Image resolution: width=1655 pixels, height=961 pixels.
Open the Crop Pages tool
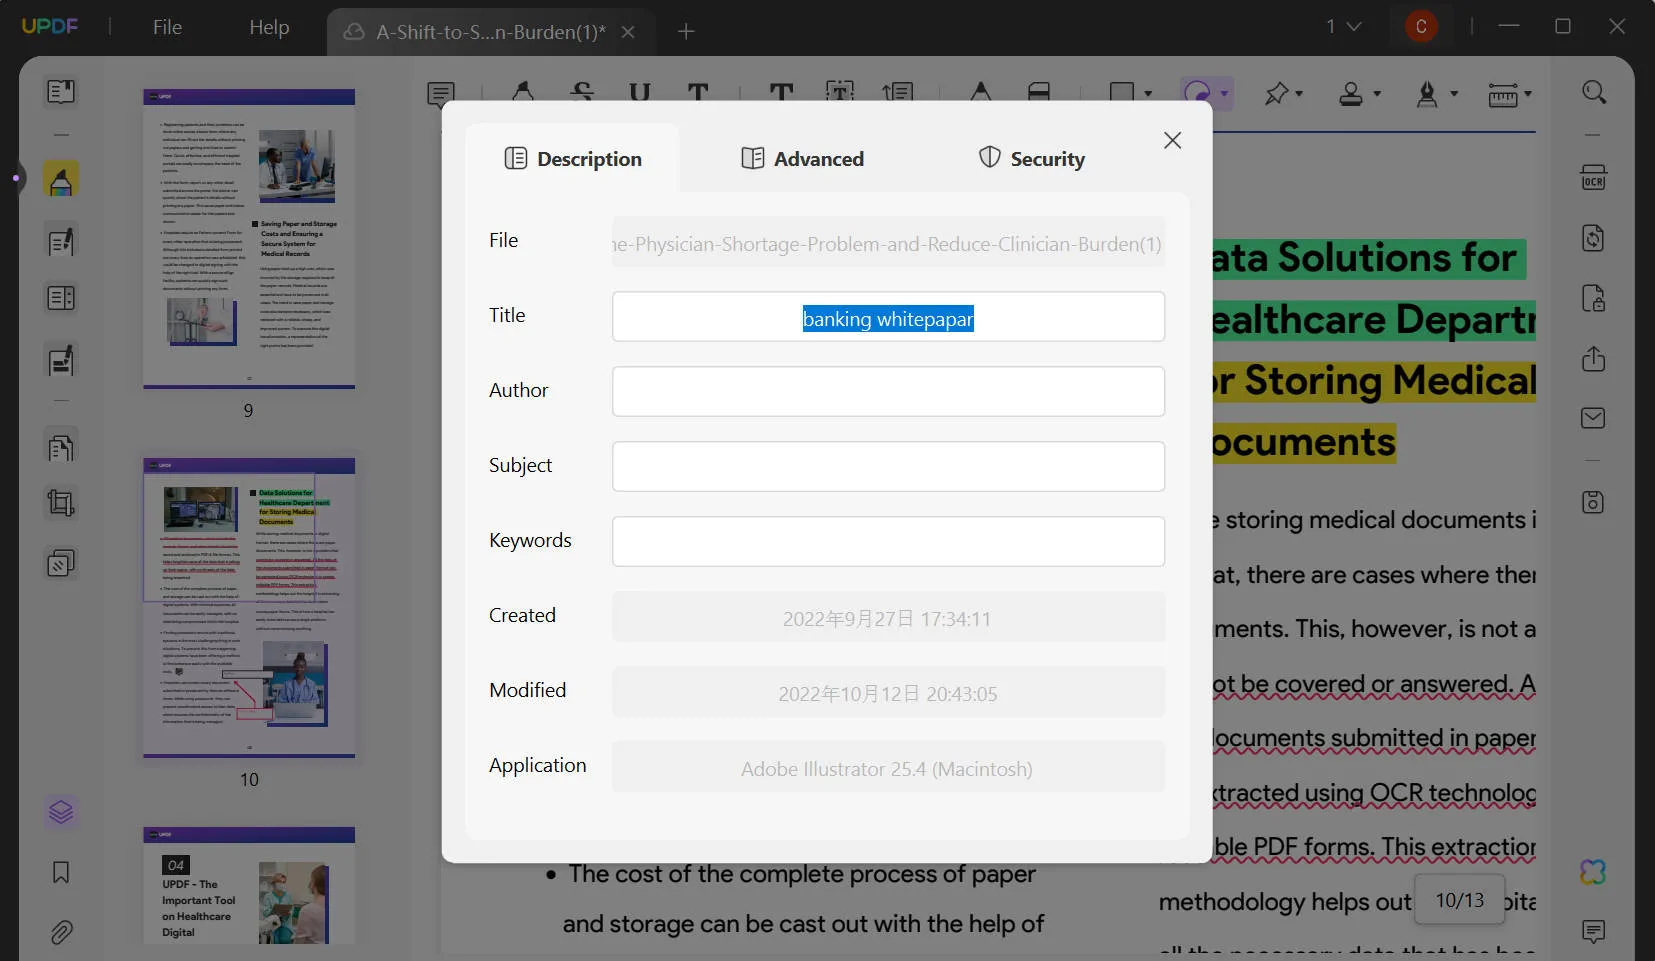coord(61,503)
